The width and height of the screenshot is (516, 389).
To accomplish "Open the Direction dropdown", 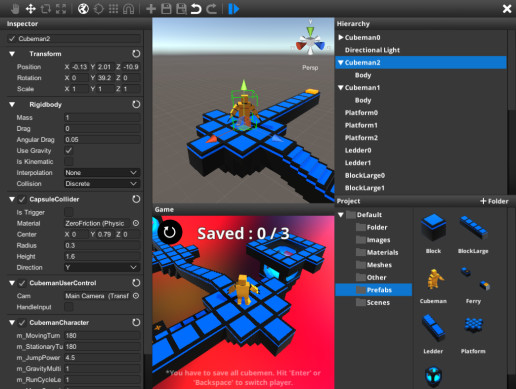I will [x=102, y=267].
